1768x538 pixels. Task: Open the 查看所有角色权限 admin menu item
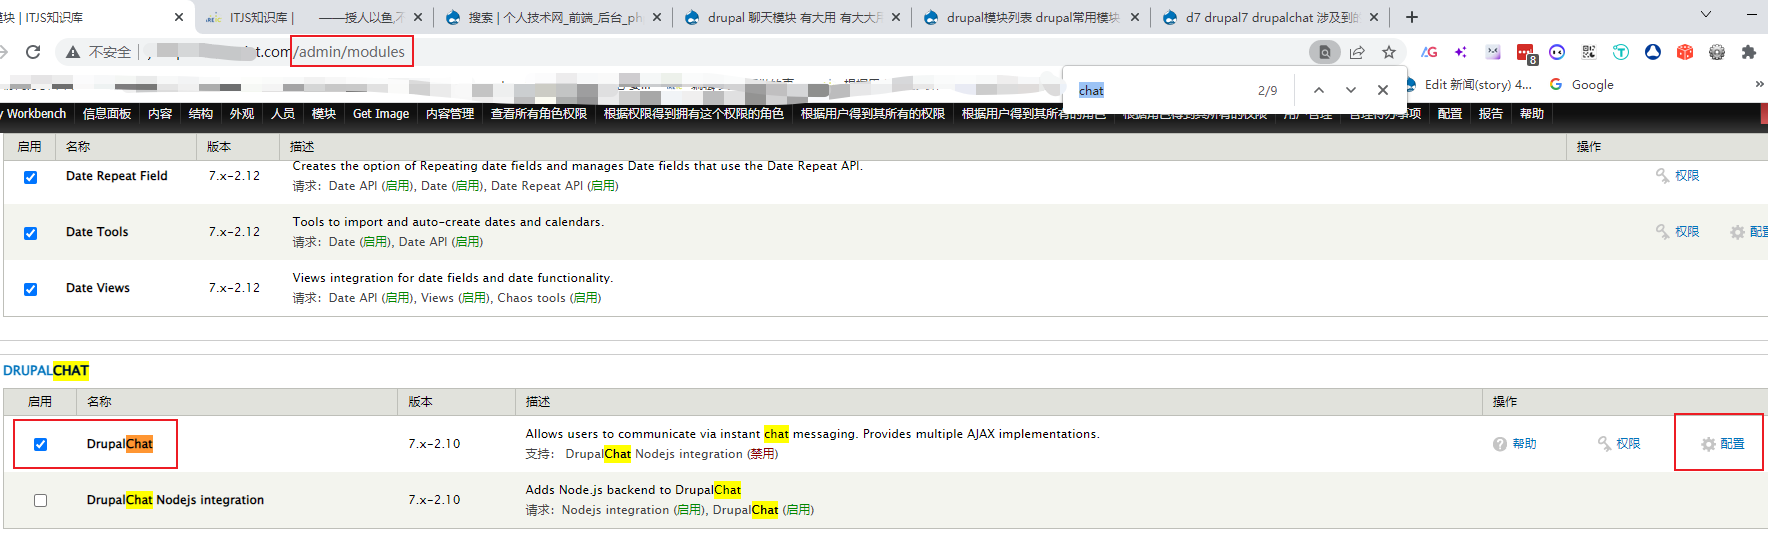pyautogui.click(x=539, y=113)
